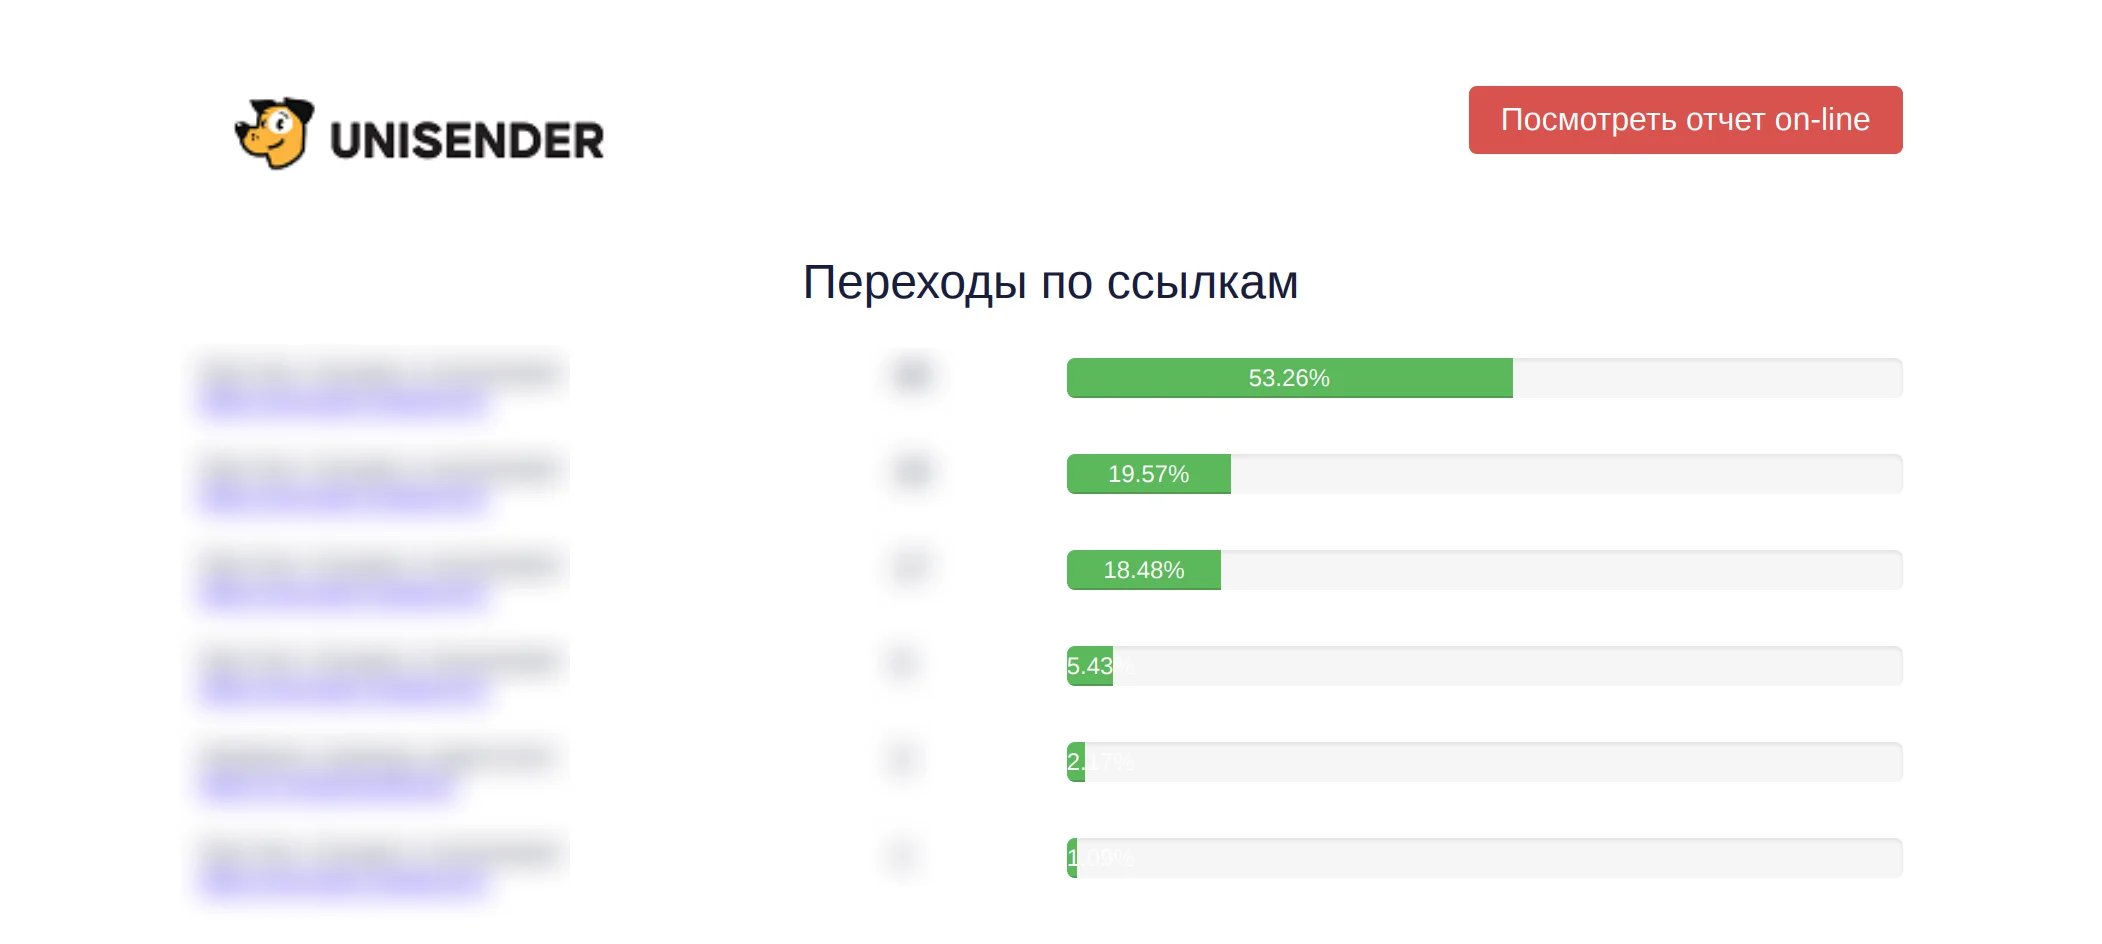The height and width of the screenshot is (944, 2102).
Task: Open the on-line report with red button
Action: coord(1685,120)
